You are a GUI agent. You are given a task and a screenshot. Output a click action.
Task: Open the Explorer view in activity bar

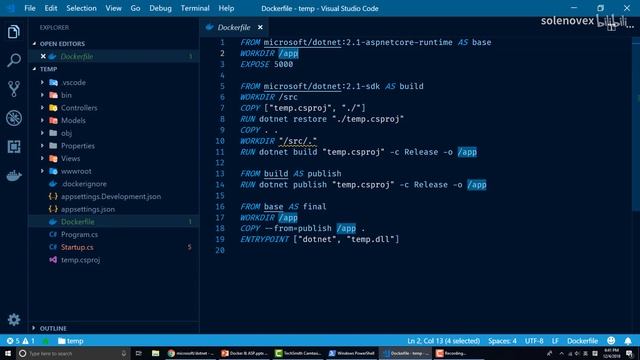coord(13,32)
